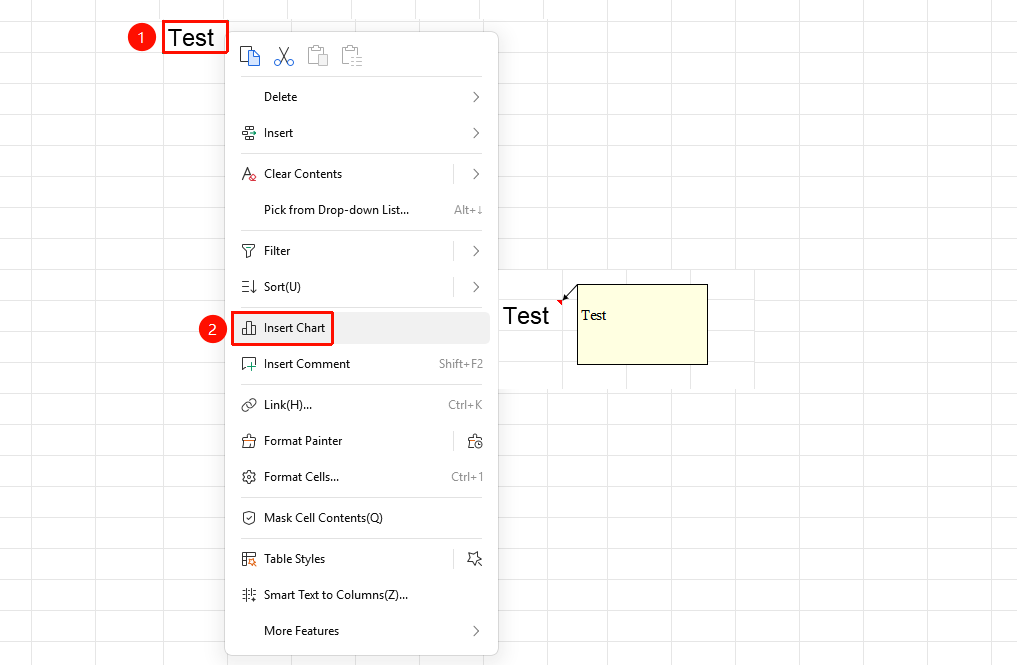Click the Delete menu entry
The height and width of the screenshot is (665, 1017).
click(361, 97)
